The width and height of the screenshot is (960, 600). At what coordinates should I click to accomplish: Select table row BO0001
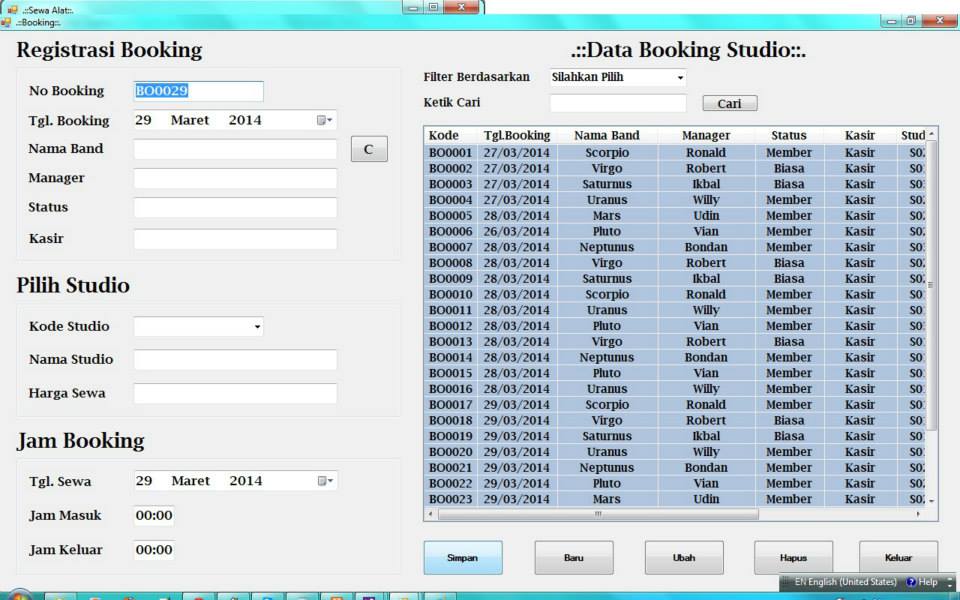coord(675,152)
